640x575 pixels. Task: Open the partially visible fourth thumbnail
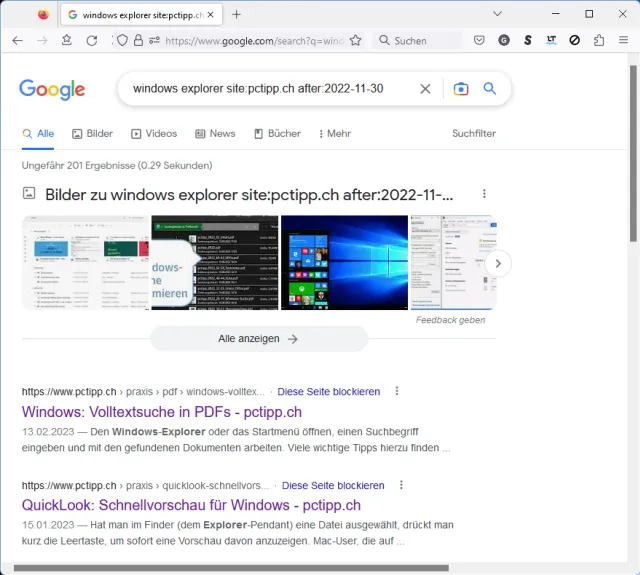click(x=453, y=262)
